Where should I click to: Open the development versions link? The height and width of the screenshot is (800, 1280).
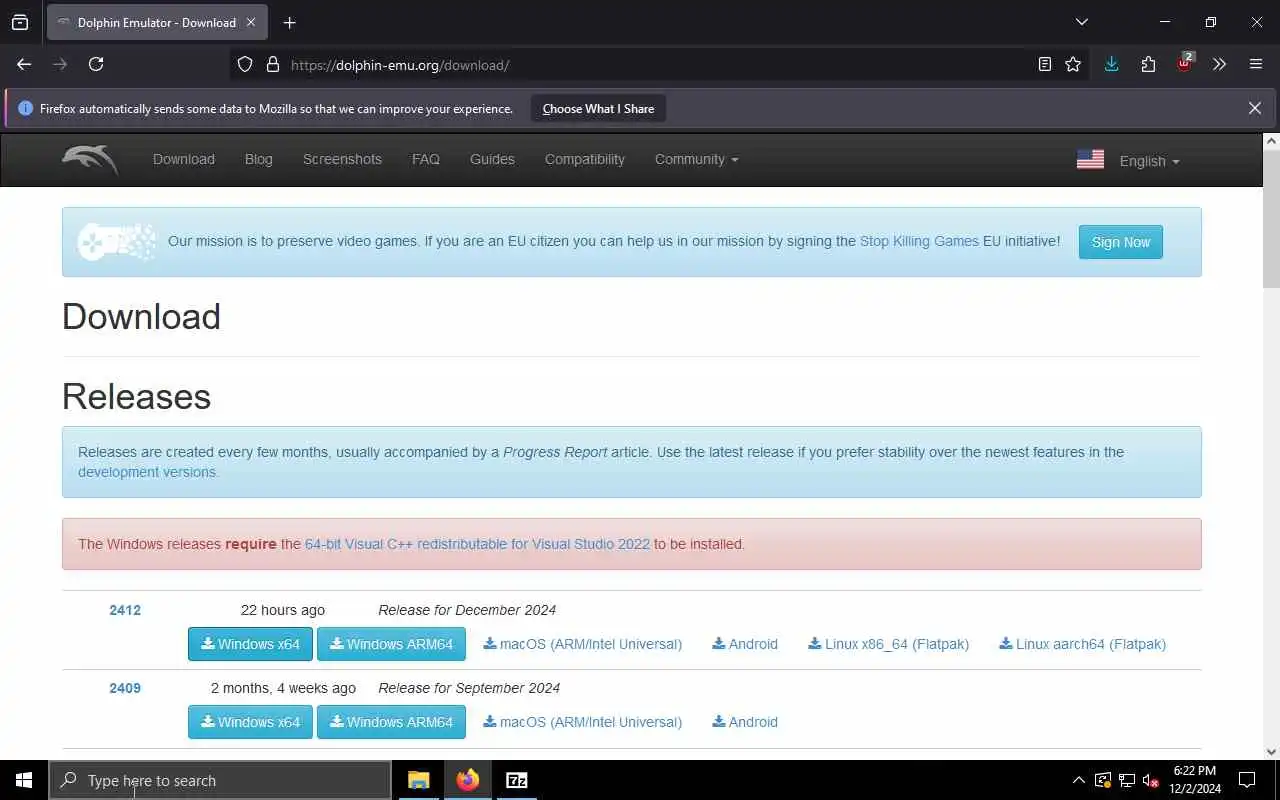click(147, 472)
